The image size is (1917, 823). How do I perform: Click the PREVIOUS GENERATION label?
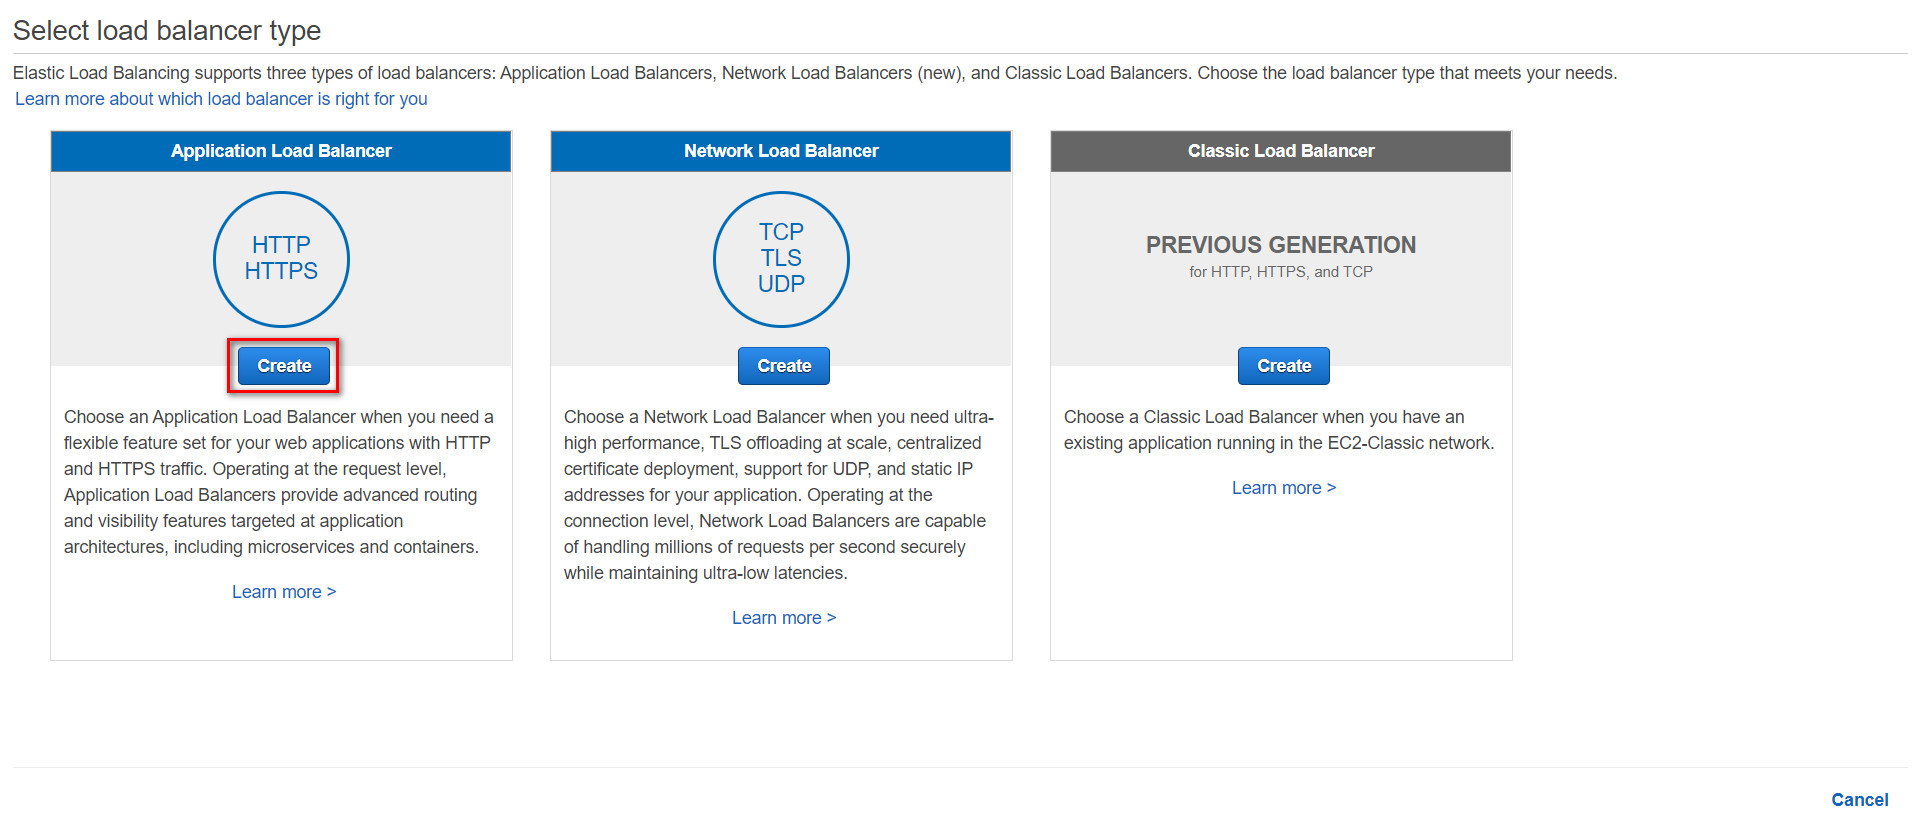[1281, 245]
